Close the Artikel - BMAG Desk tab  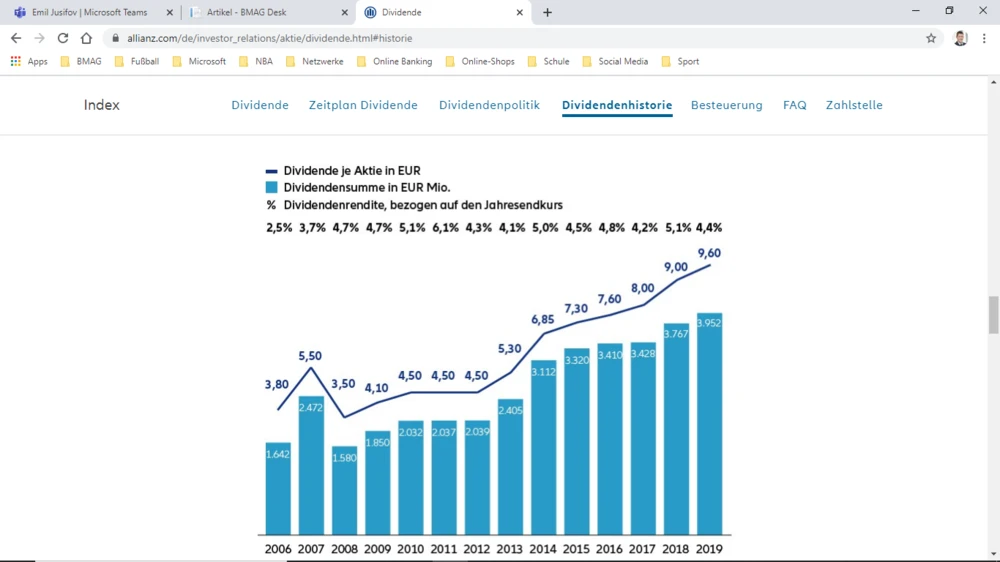click(343, 13)
